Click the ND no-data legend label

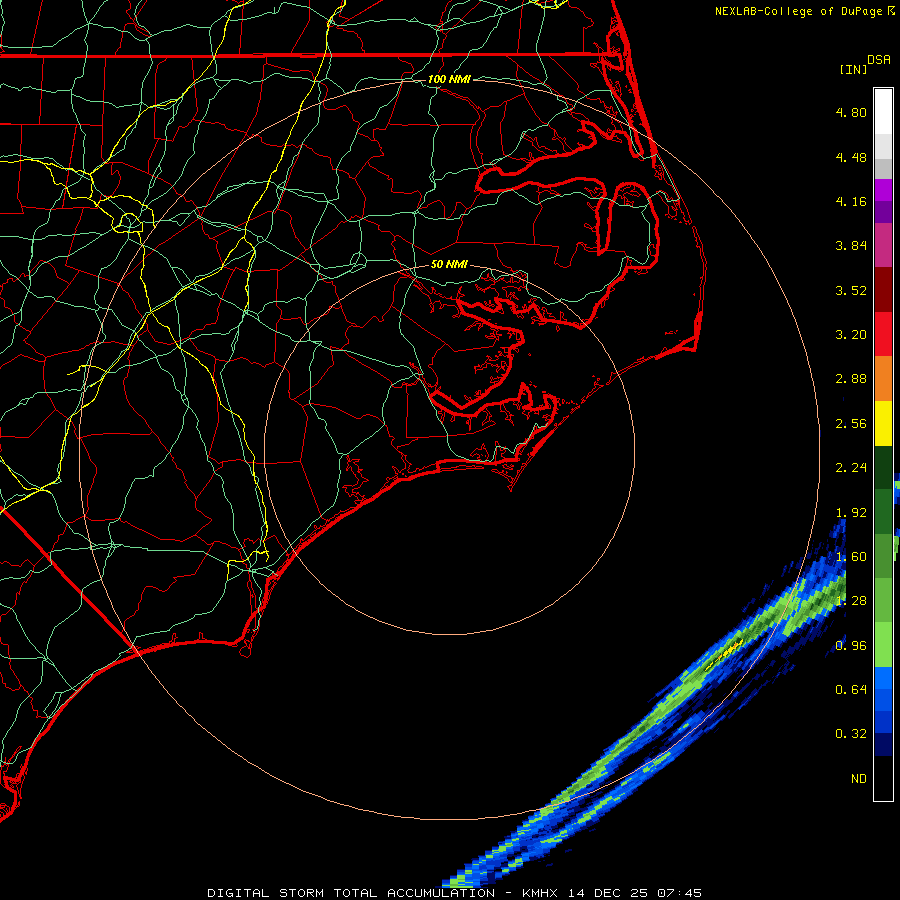click(x=859, y=779)
